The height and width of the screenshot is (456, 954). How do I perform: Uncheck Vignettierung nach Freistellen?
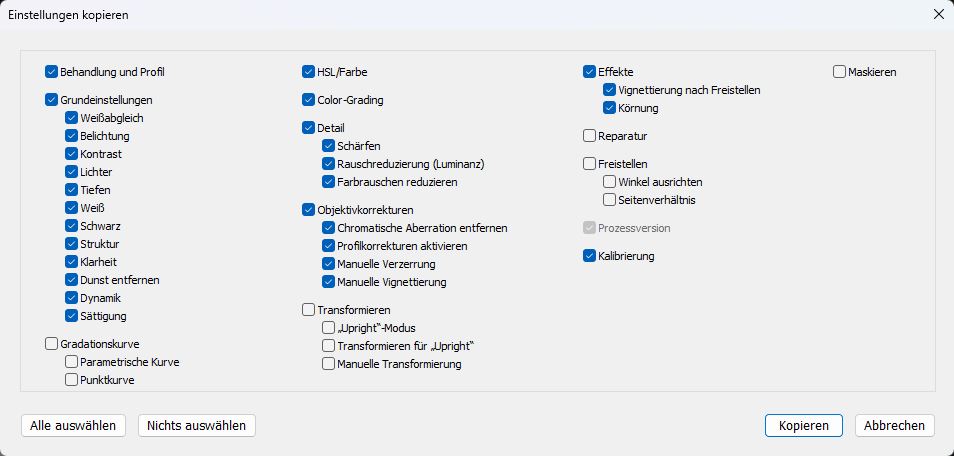(610, 90)
